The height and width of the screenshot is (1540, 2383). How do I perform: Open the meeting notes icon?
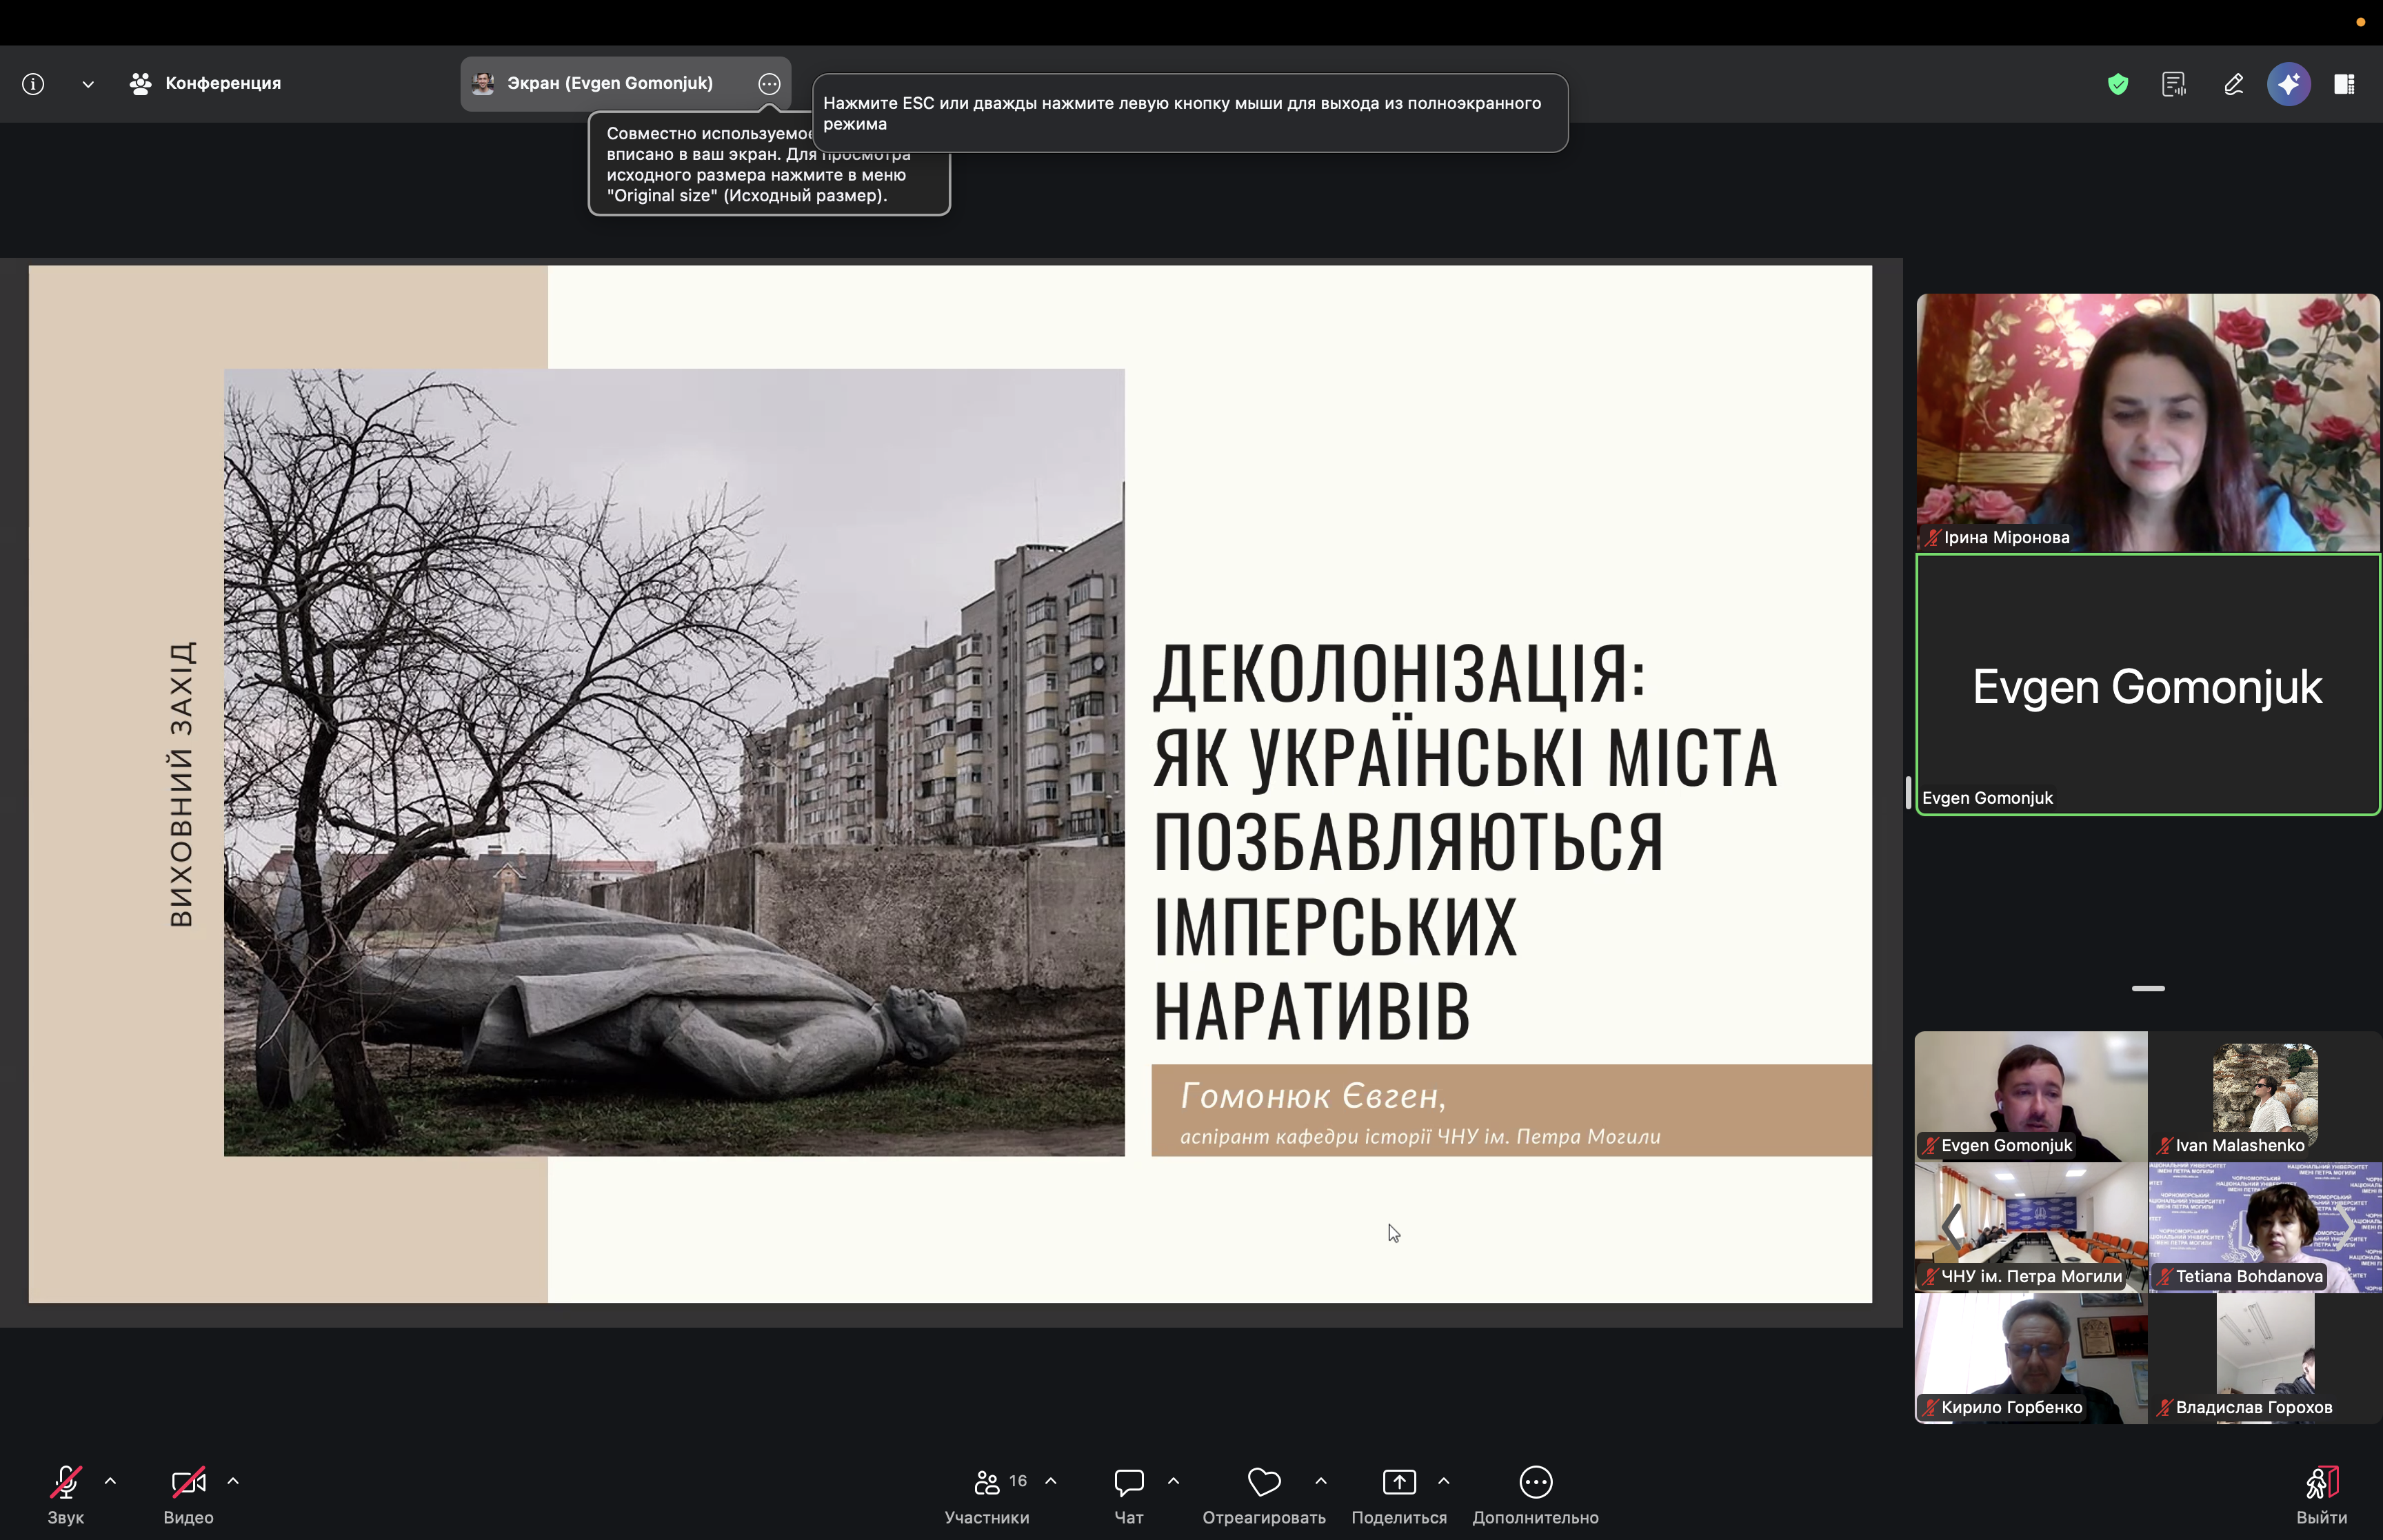pyautogui.click(x=2173, y=84)
